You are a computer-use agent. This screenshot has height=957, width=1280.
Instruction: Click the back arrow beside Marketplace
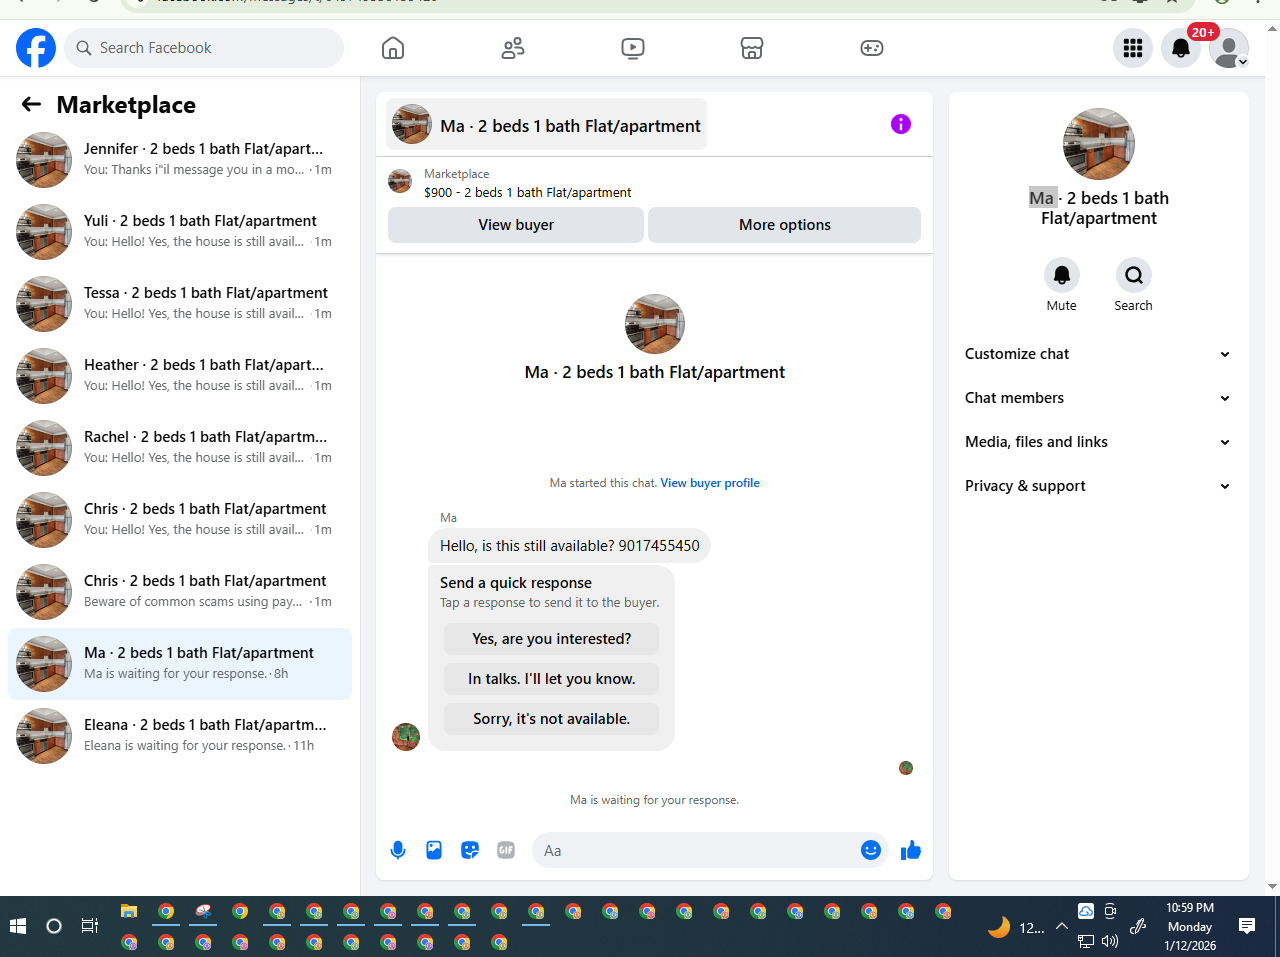coord(32,104)
